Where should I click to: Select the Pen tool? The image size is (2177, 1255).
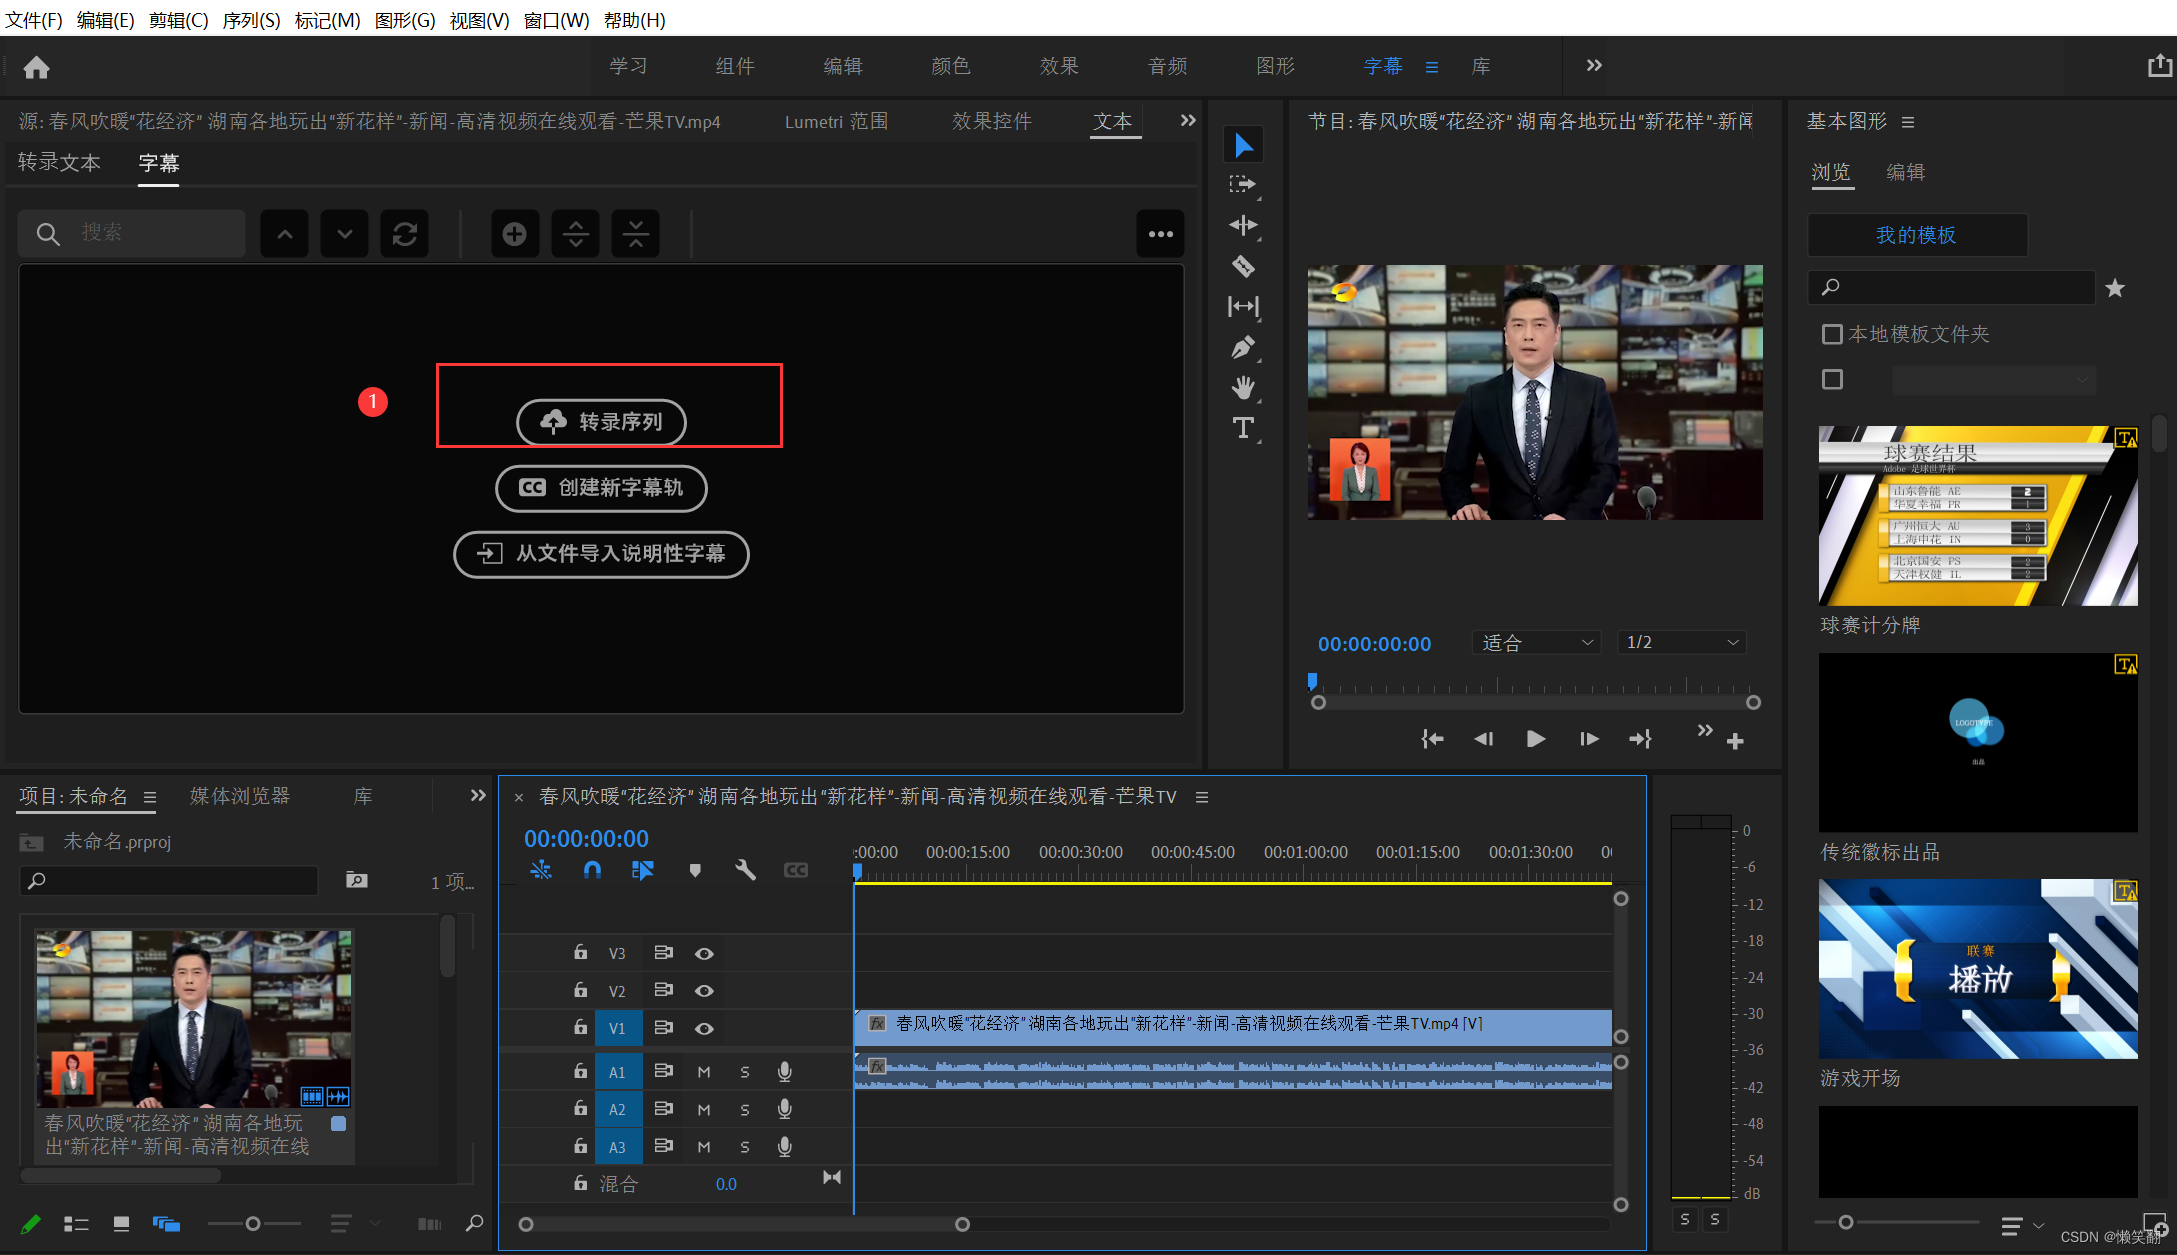(x=1243, y=347)
